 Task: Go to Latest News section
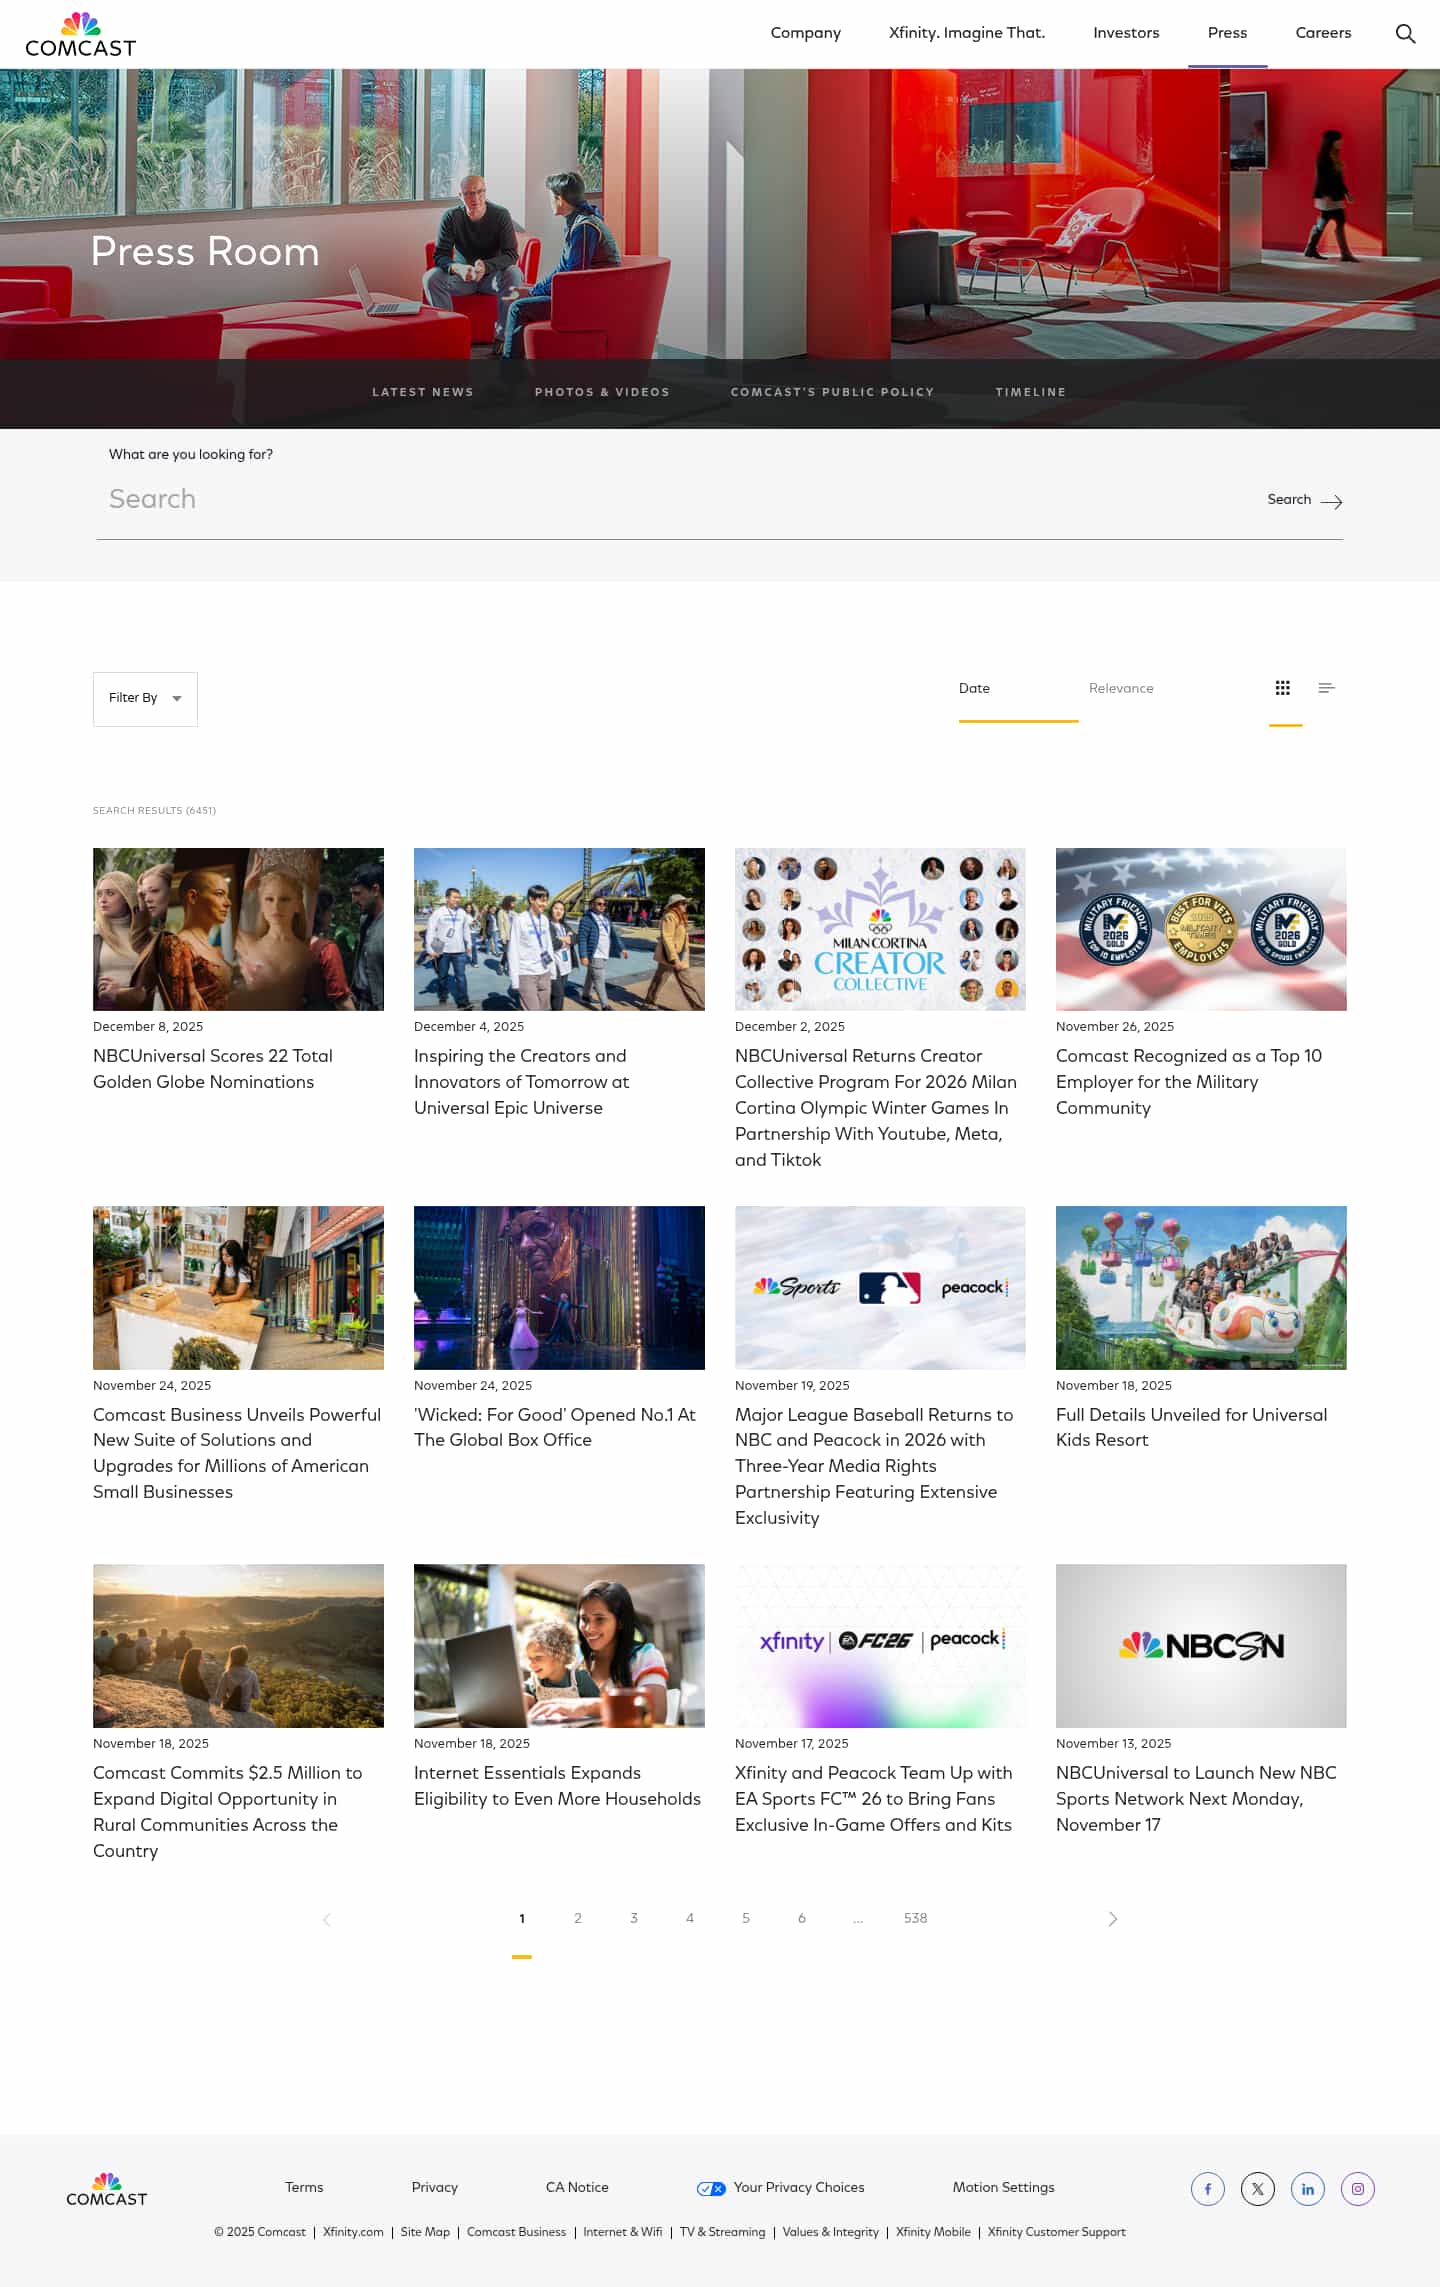point(423,392)
